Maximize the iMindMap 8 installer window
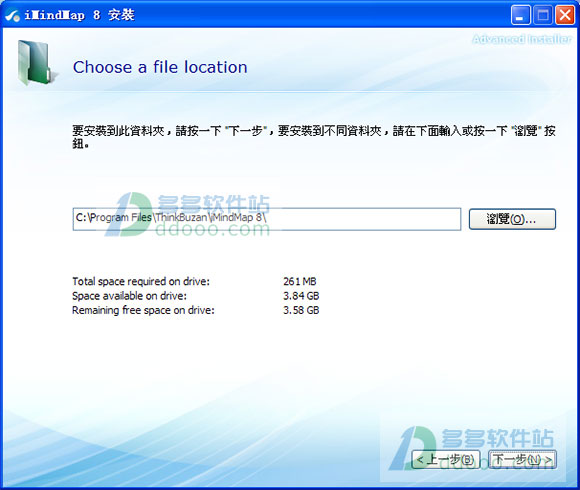Image resolution: width=580 pixels, height=490 pixels. [x=543, y=15]
